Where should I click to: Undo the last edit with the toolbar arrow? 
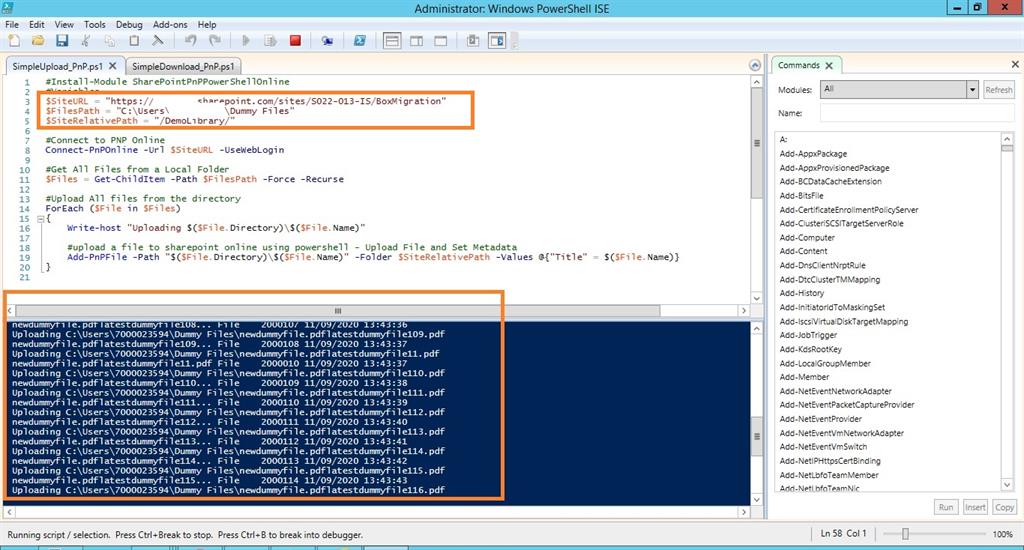pyautogui.click(x=191, y=40)
